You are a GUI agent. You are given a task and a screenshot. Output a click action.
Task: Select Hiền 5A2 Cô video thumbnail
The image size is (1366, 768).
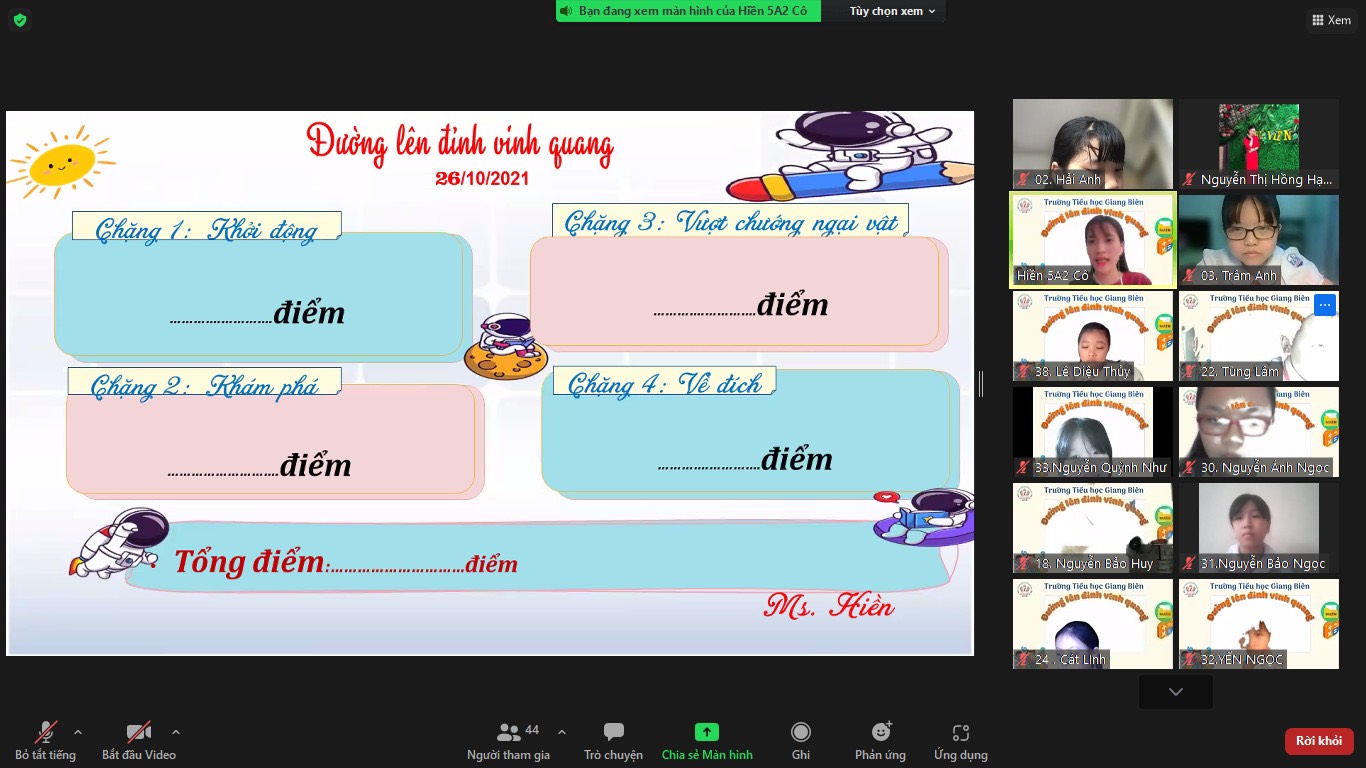pyautogui.click(x=1092, y=240)
